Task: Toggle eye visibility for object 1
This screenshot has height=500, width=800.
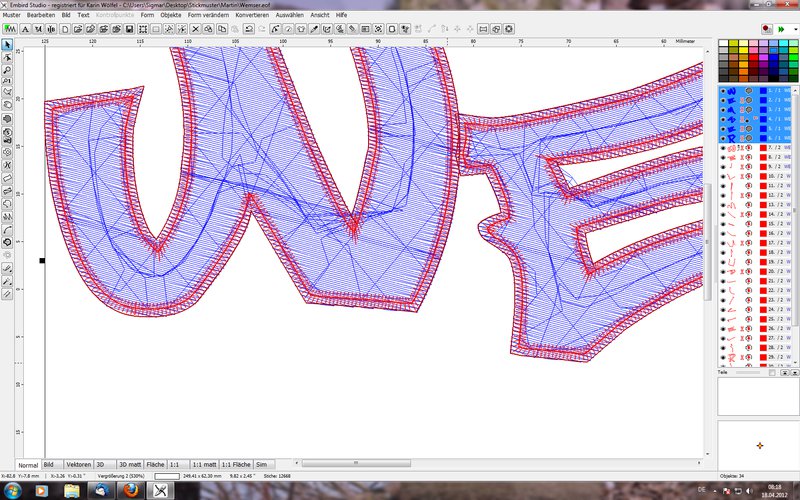Action: [x=722, y=91]
